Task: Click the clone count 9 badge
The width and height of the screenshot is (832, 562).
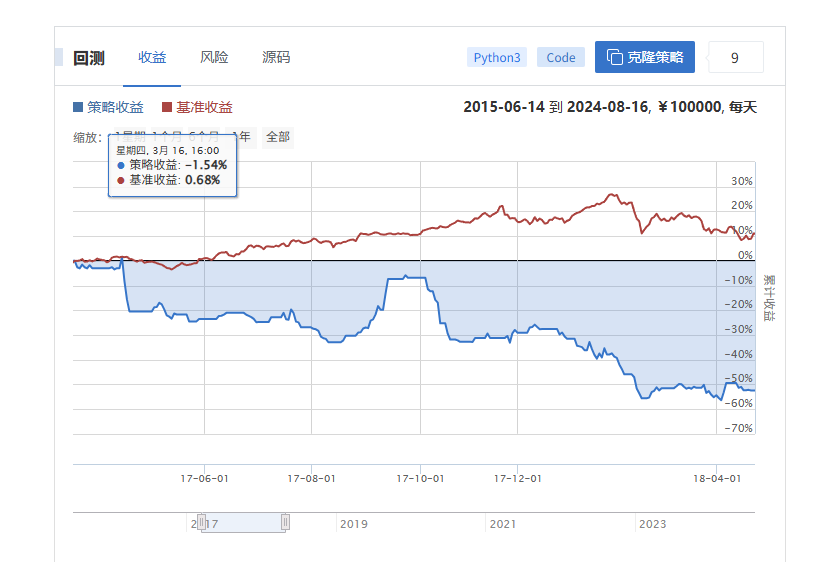Action: point(735,57)
